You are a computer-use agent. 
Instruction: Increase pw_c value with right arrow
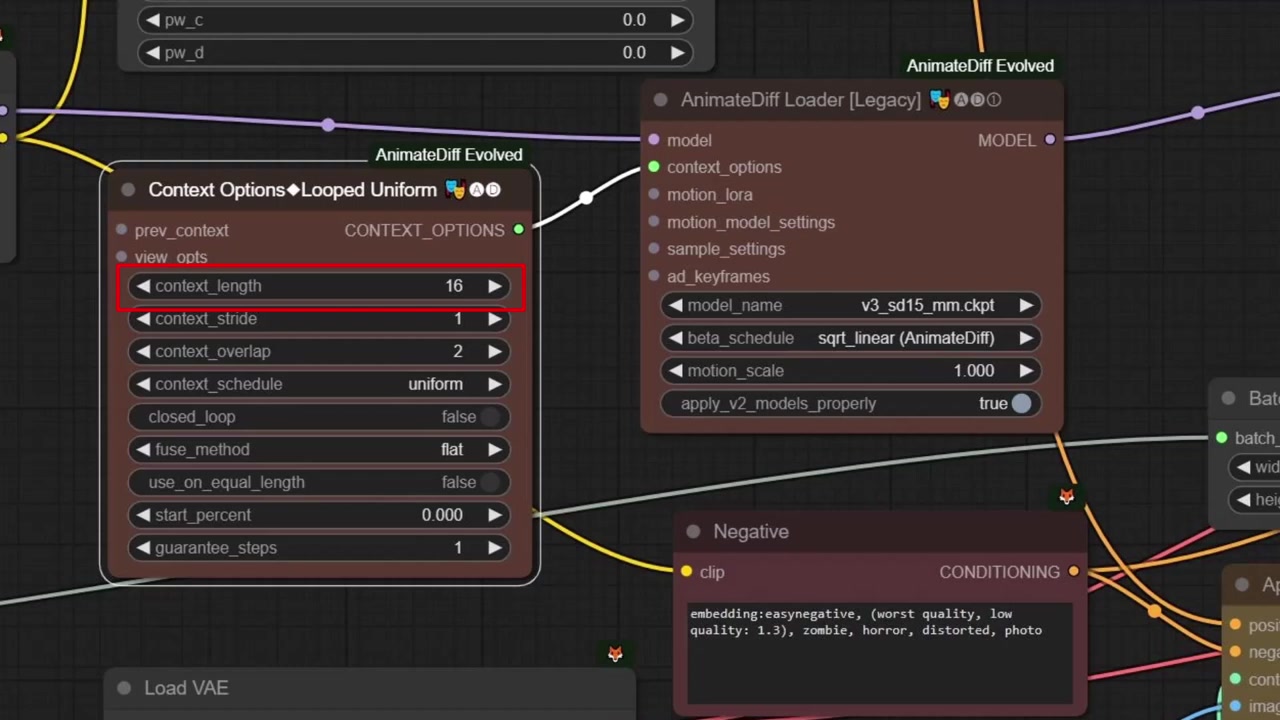677,20
